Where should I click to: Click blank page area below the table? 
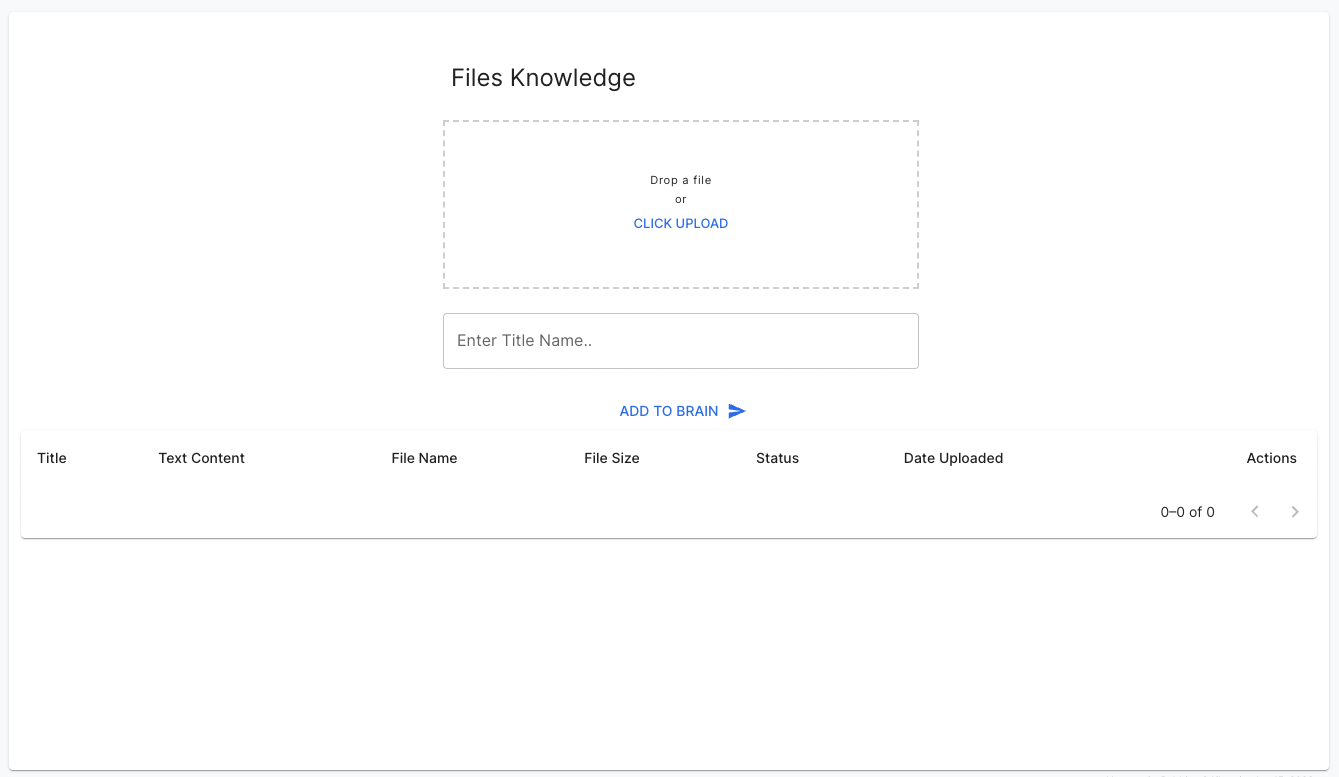668,650
